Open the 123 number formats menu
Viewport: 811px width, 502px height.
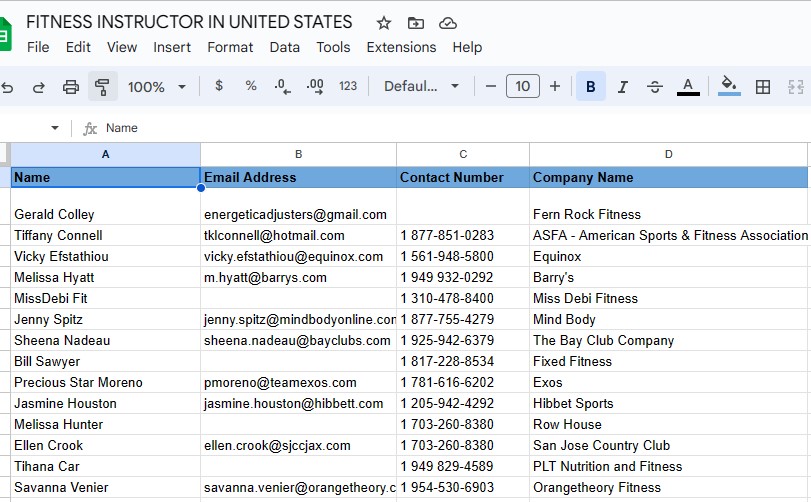coord(348,86)
